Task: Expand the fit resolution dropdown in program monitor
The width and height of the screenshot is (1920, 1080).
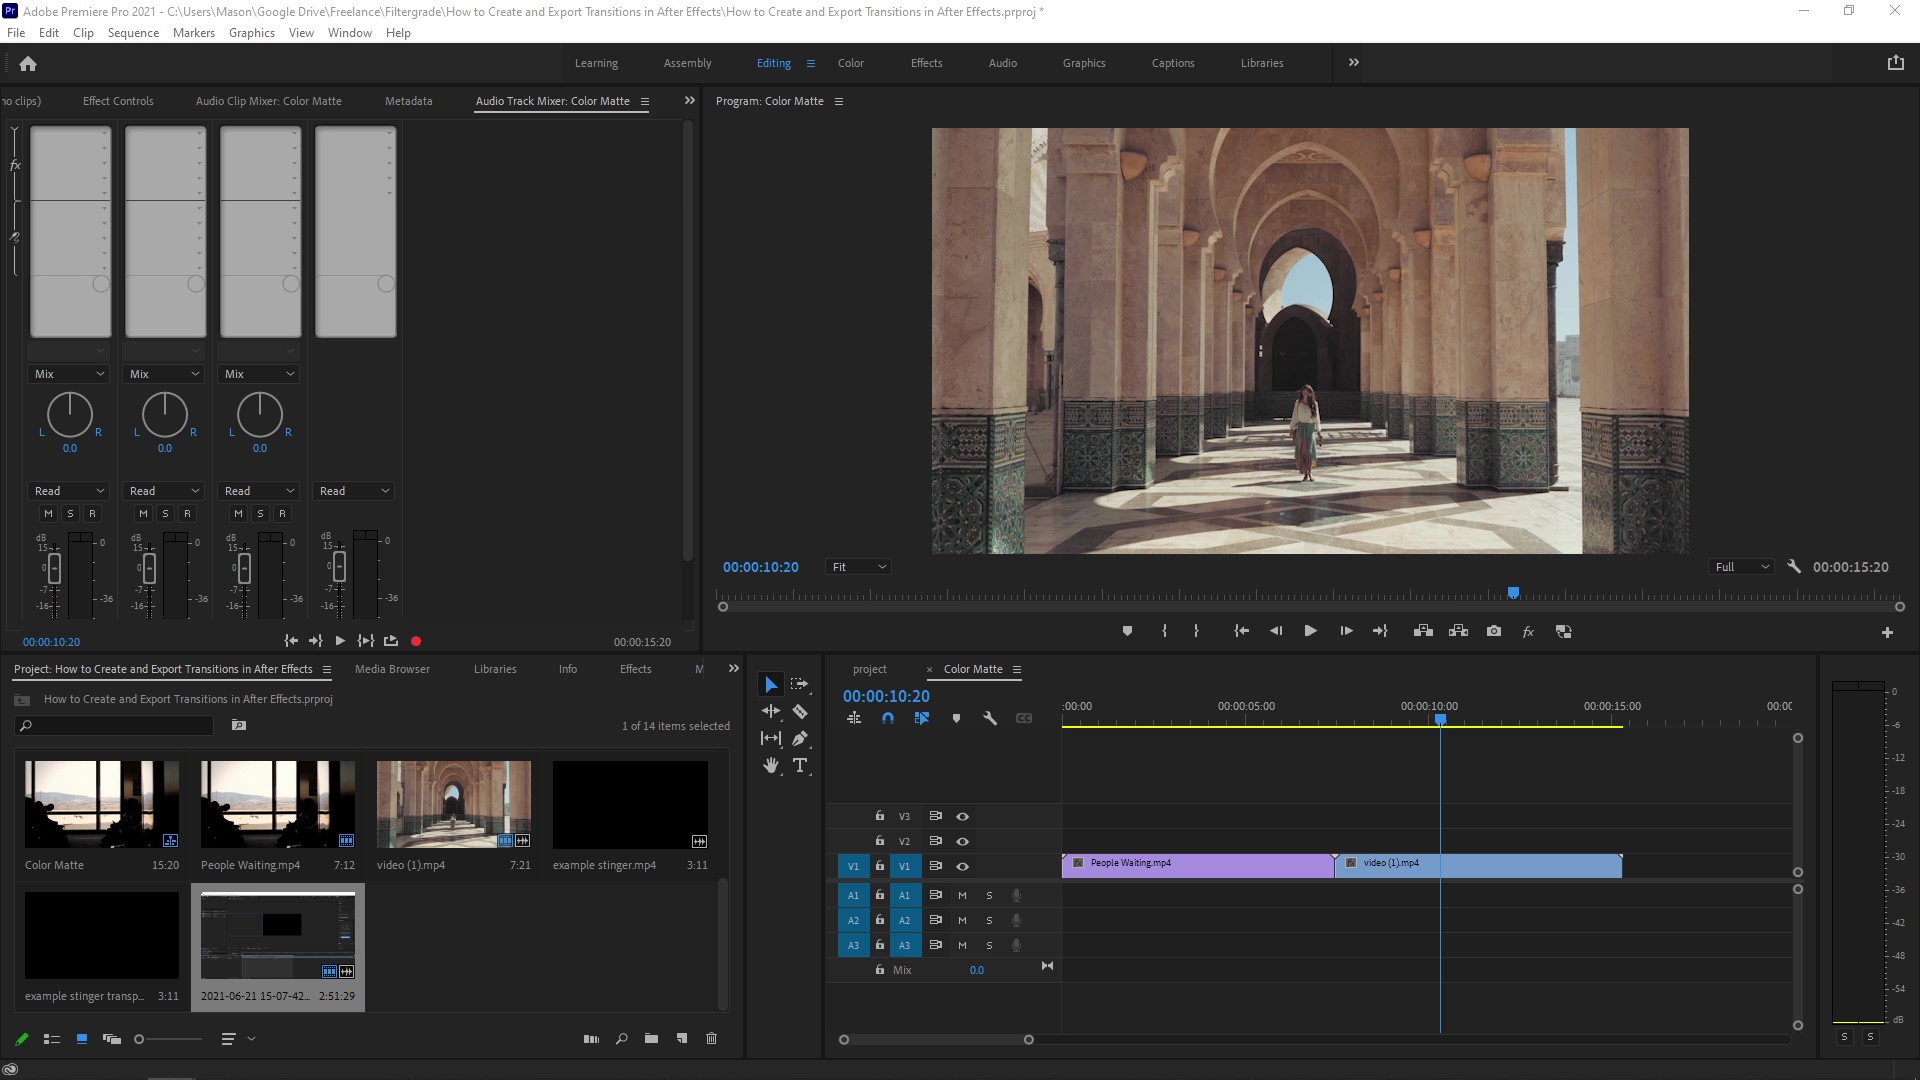Action: [x=856, y=566]
